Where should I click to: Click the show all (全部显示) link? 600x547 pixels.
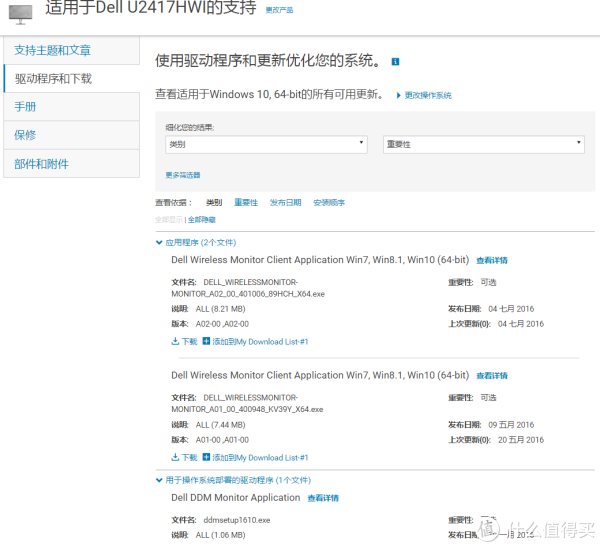click(169, 220)
